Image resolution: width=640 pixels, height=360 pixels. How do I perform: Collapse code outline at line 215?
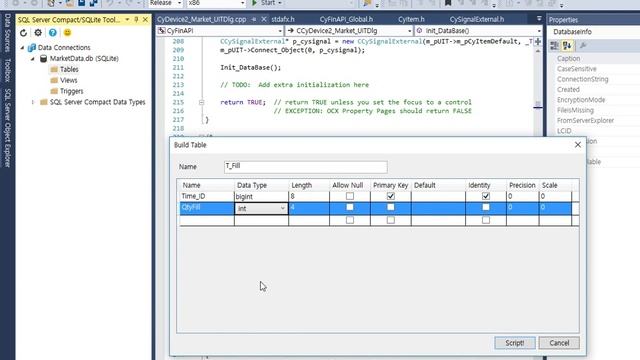201,102
